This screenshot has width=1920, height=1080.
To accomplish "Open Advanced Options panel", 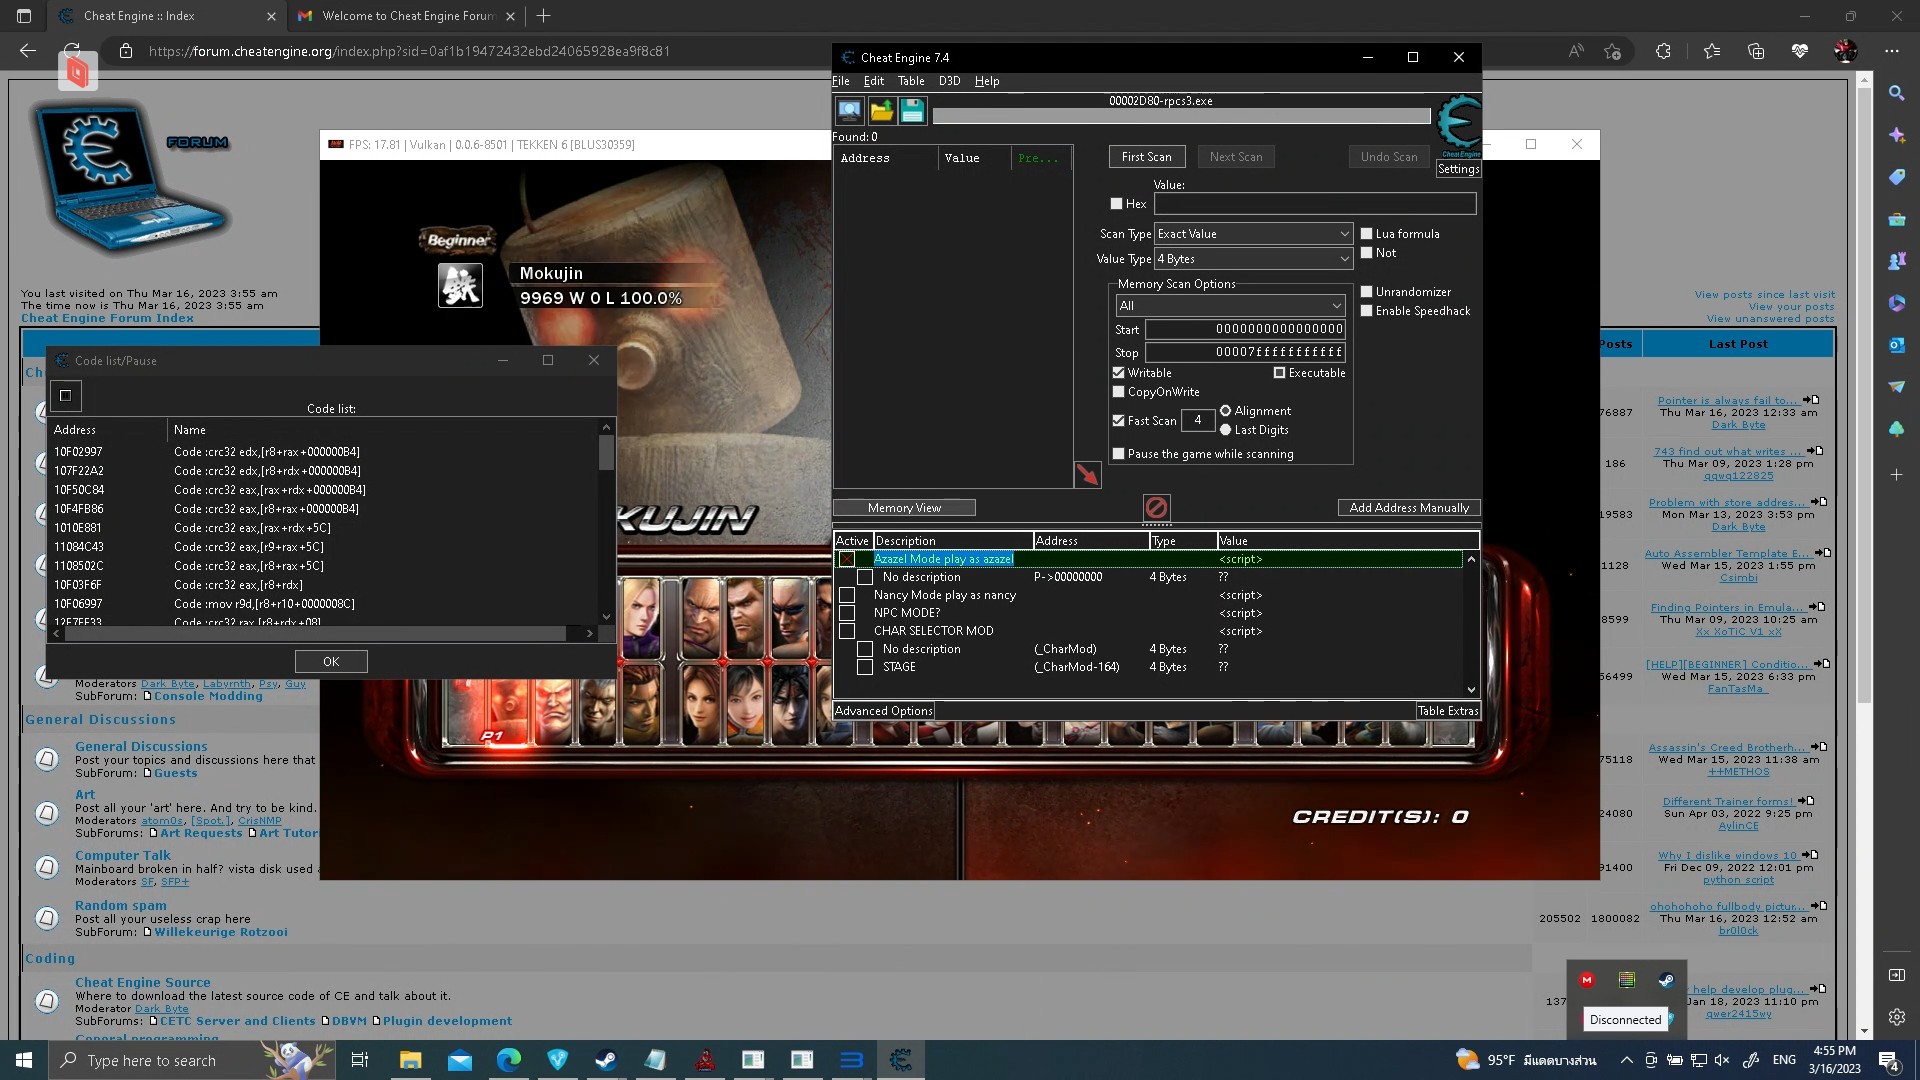I will pos(883,711).
